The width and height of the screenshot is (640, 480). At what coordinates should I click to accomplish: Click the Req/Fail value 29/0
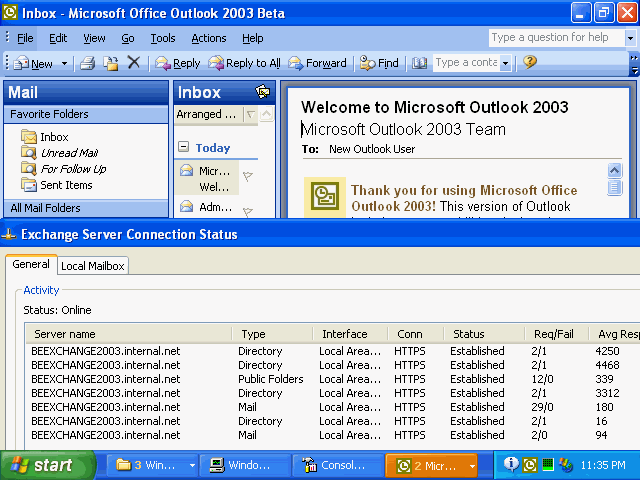tap(542, 407)
